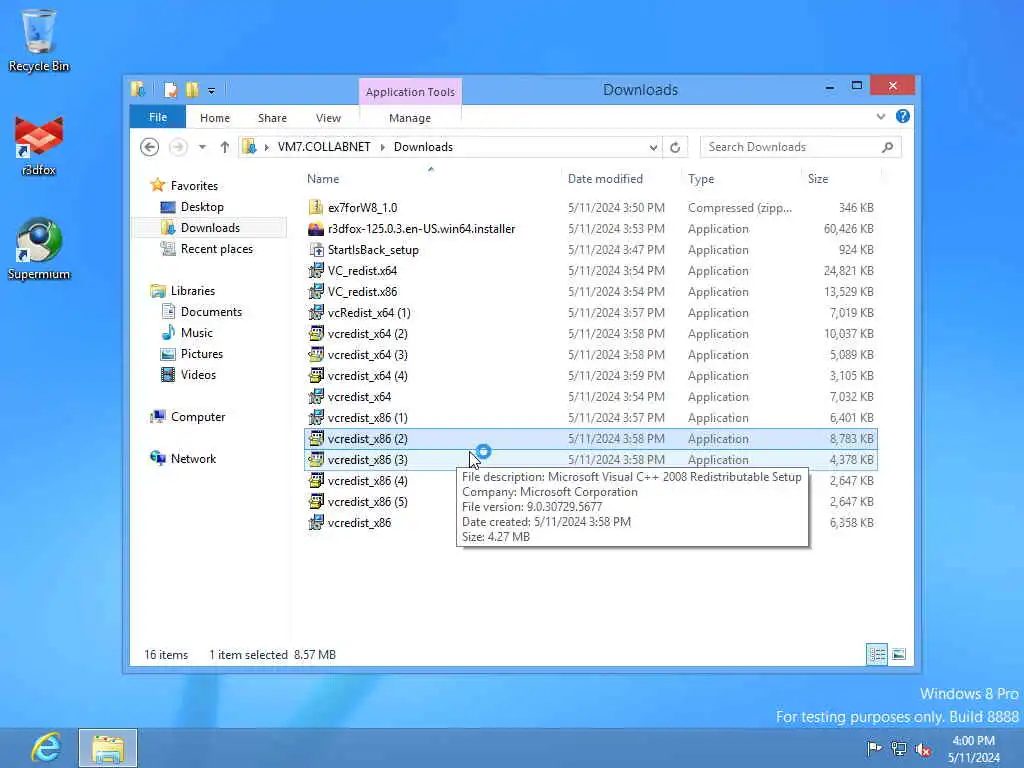The image size is (1024, 768).
Task: Open the Documents library
Action: (211, 312)
